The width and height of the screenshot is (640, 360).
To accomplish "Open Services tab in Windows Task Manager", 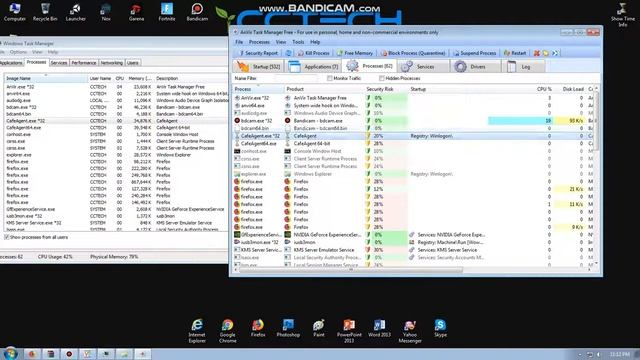I will 59,63.
